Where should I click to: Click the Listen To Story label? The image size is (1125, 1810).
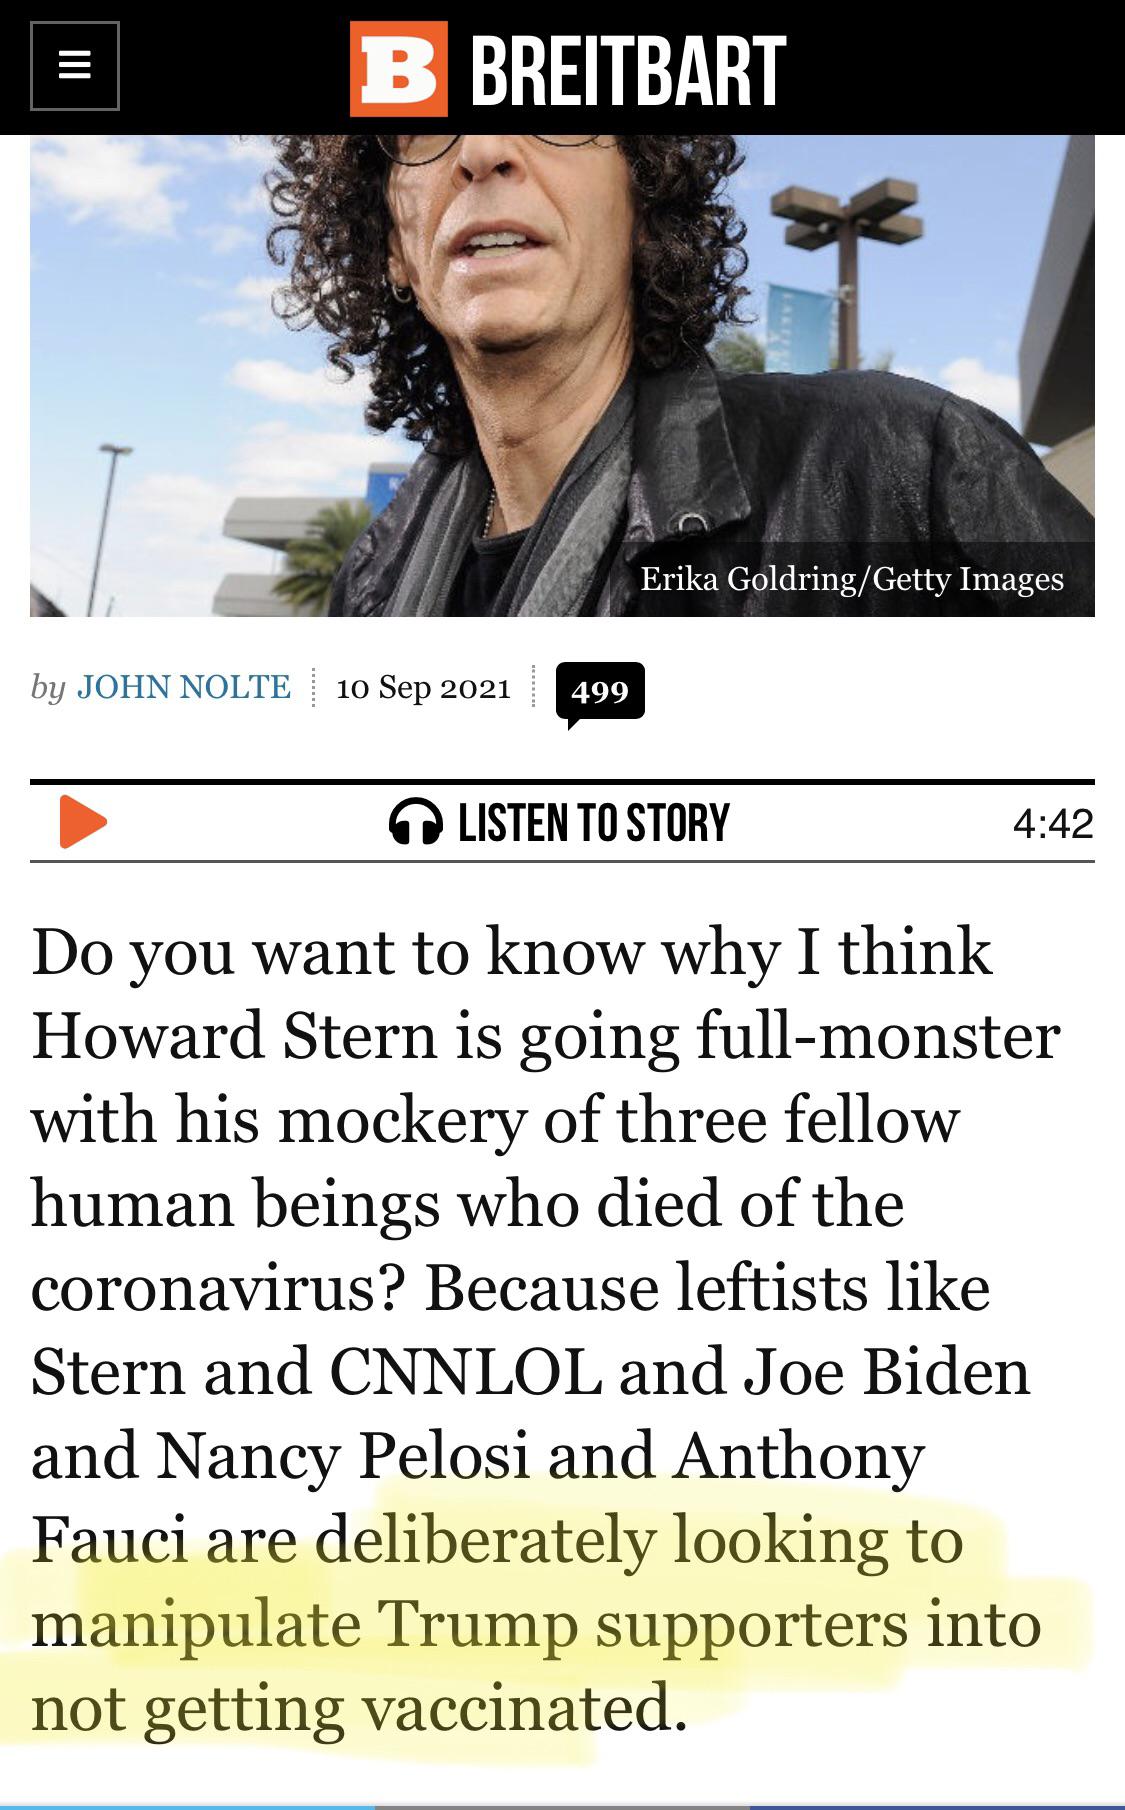594,822
